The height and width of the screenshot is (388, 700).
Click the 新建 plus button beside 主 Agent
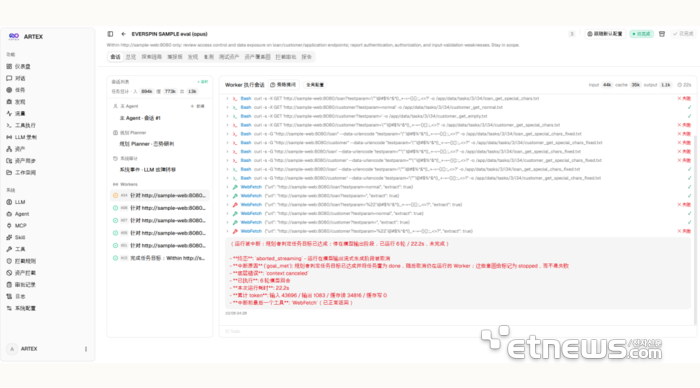point(197,106)
